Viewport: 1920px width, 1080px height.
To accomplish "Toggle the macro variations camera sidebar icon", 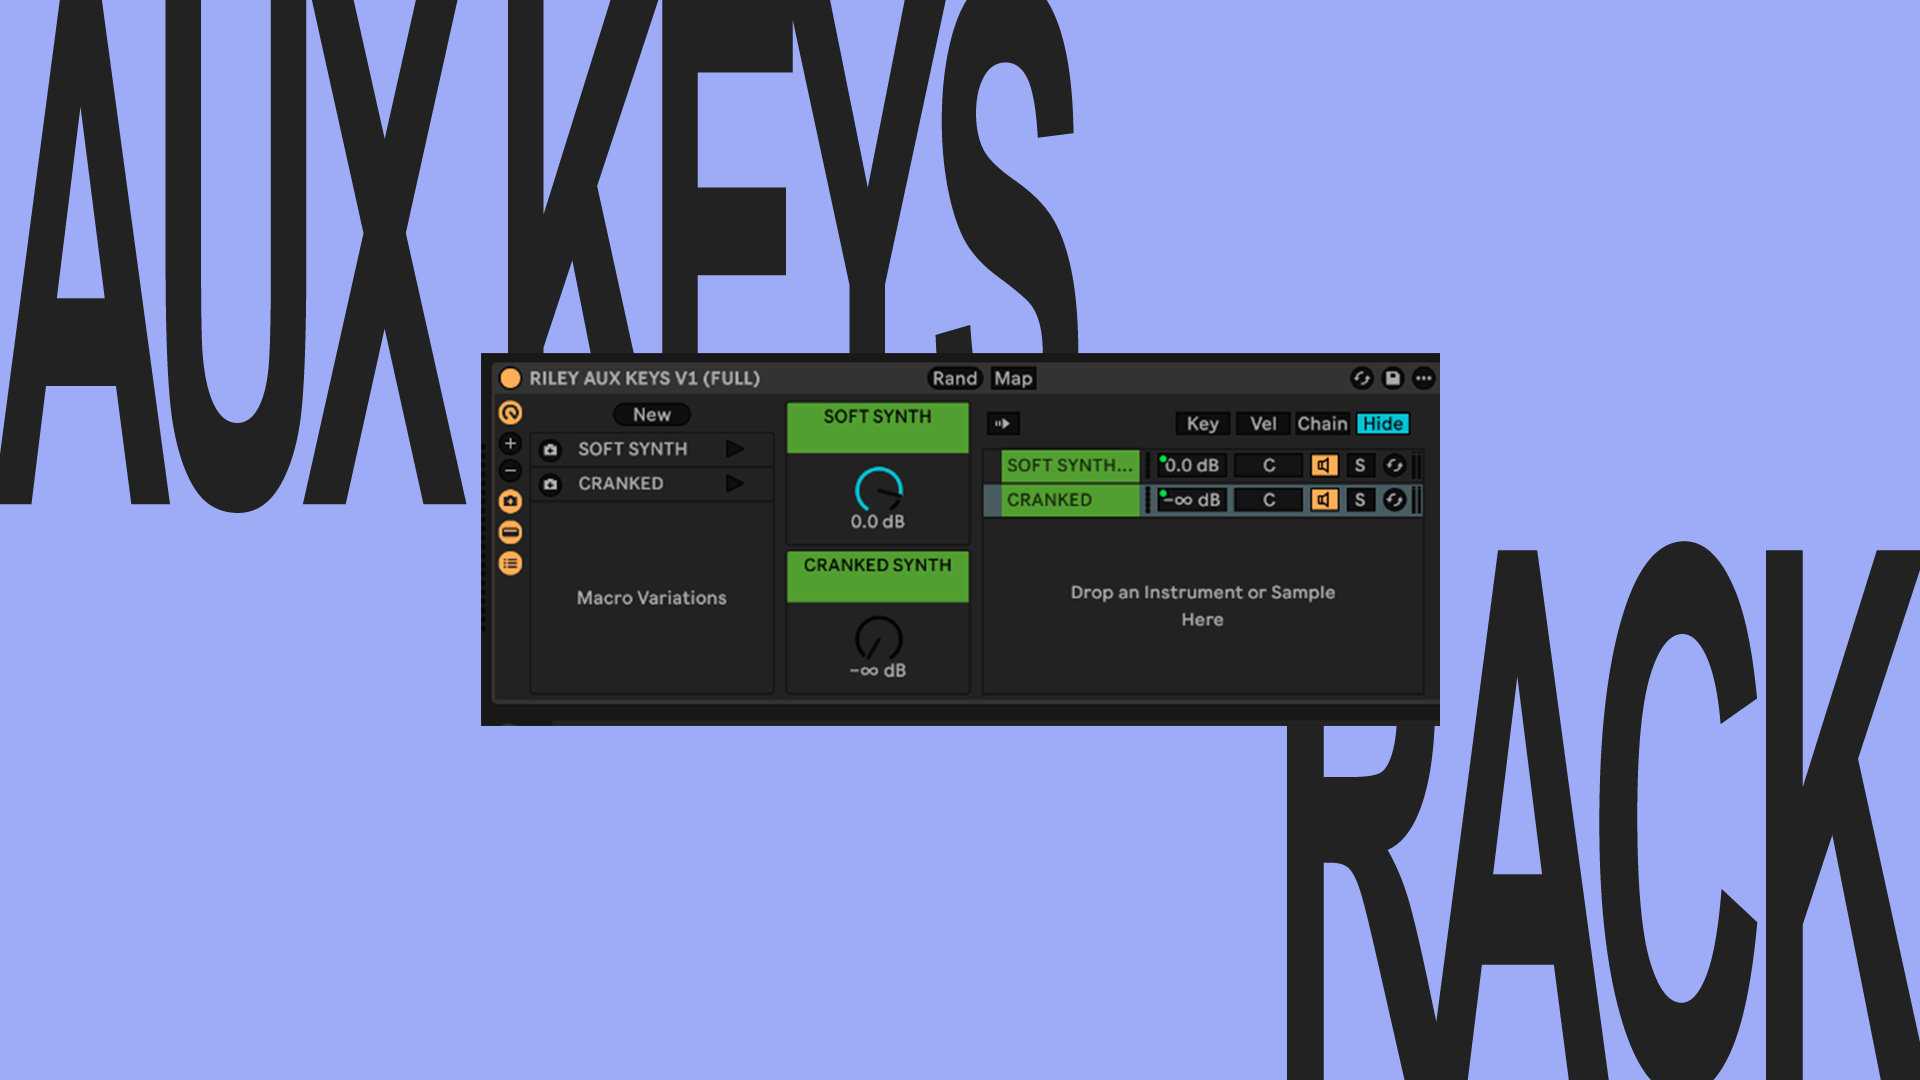I will [x=510, y=501].
